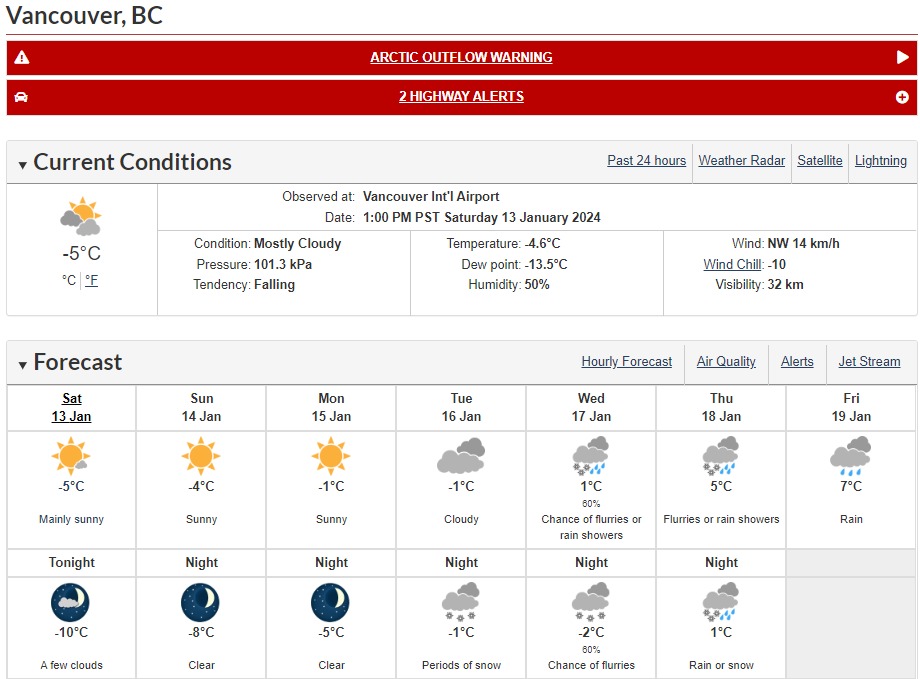Click the Saturday mainly sunny forecast icon
Viewport: 920px width, 679px height.
point(71,455)
